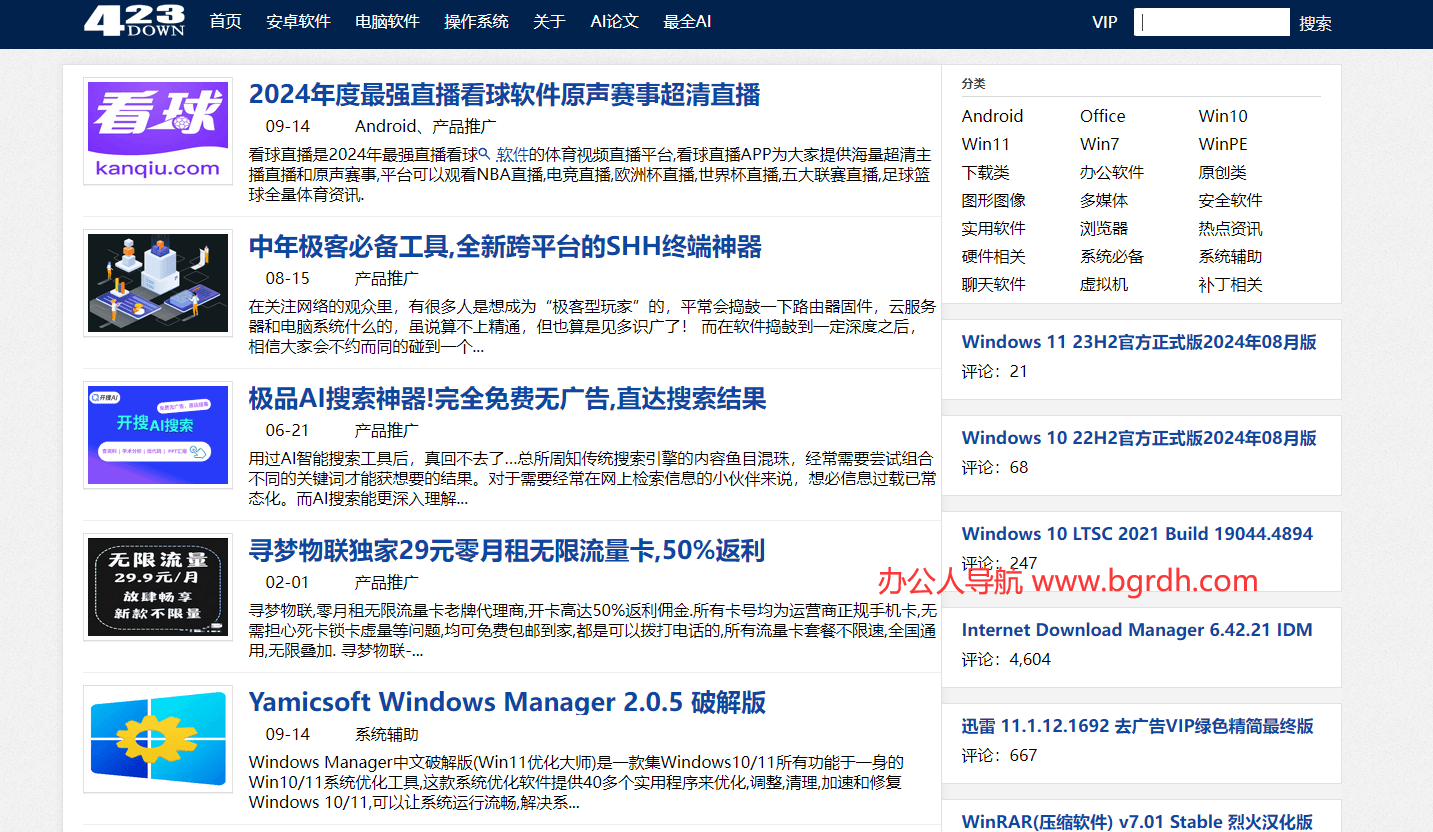Open the 极品AI搜索神器 article title
The width and height of the screenshot is (1433, 832).
[506, 399]
